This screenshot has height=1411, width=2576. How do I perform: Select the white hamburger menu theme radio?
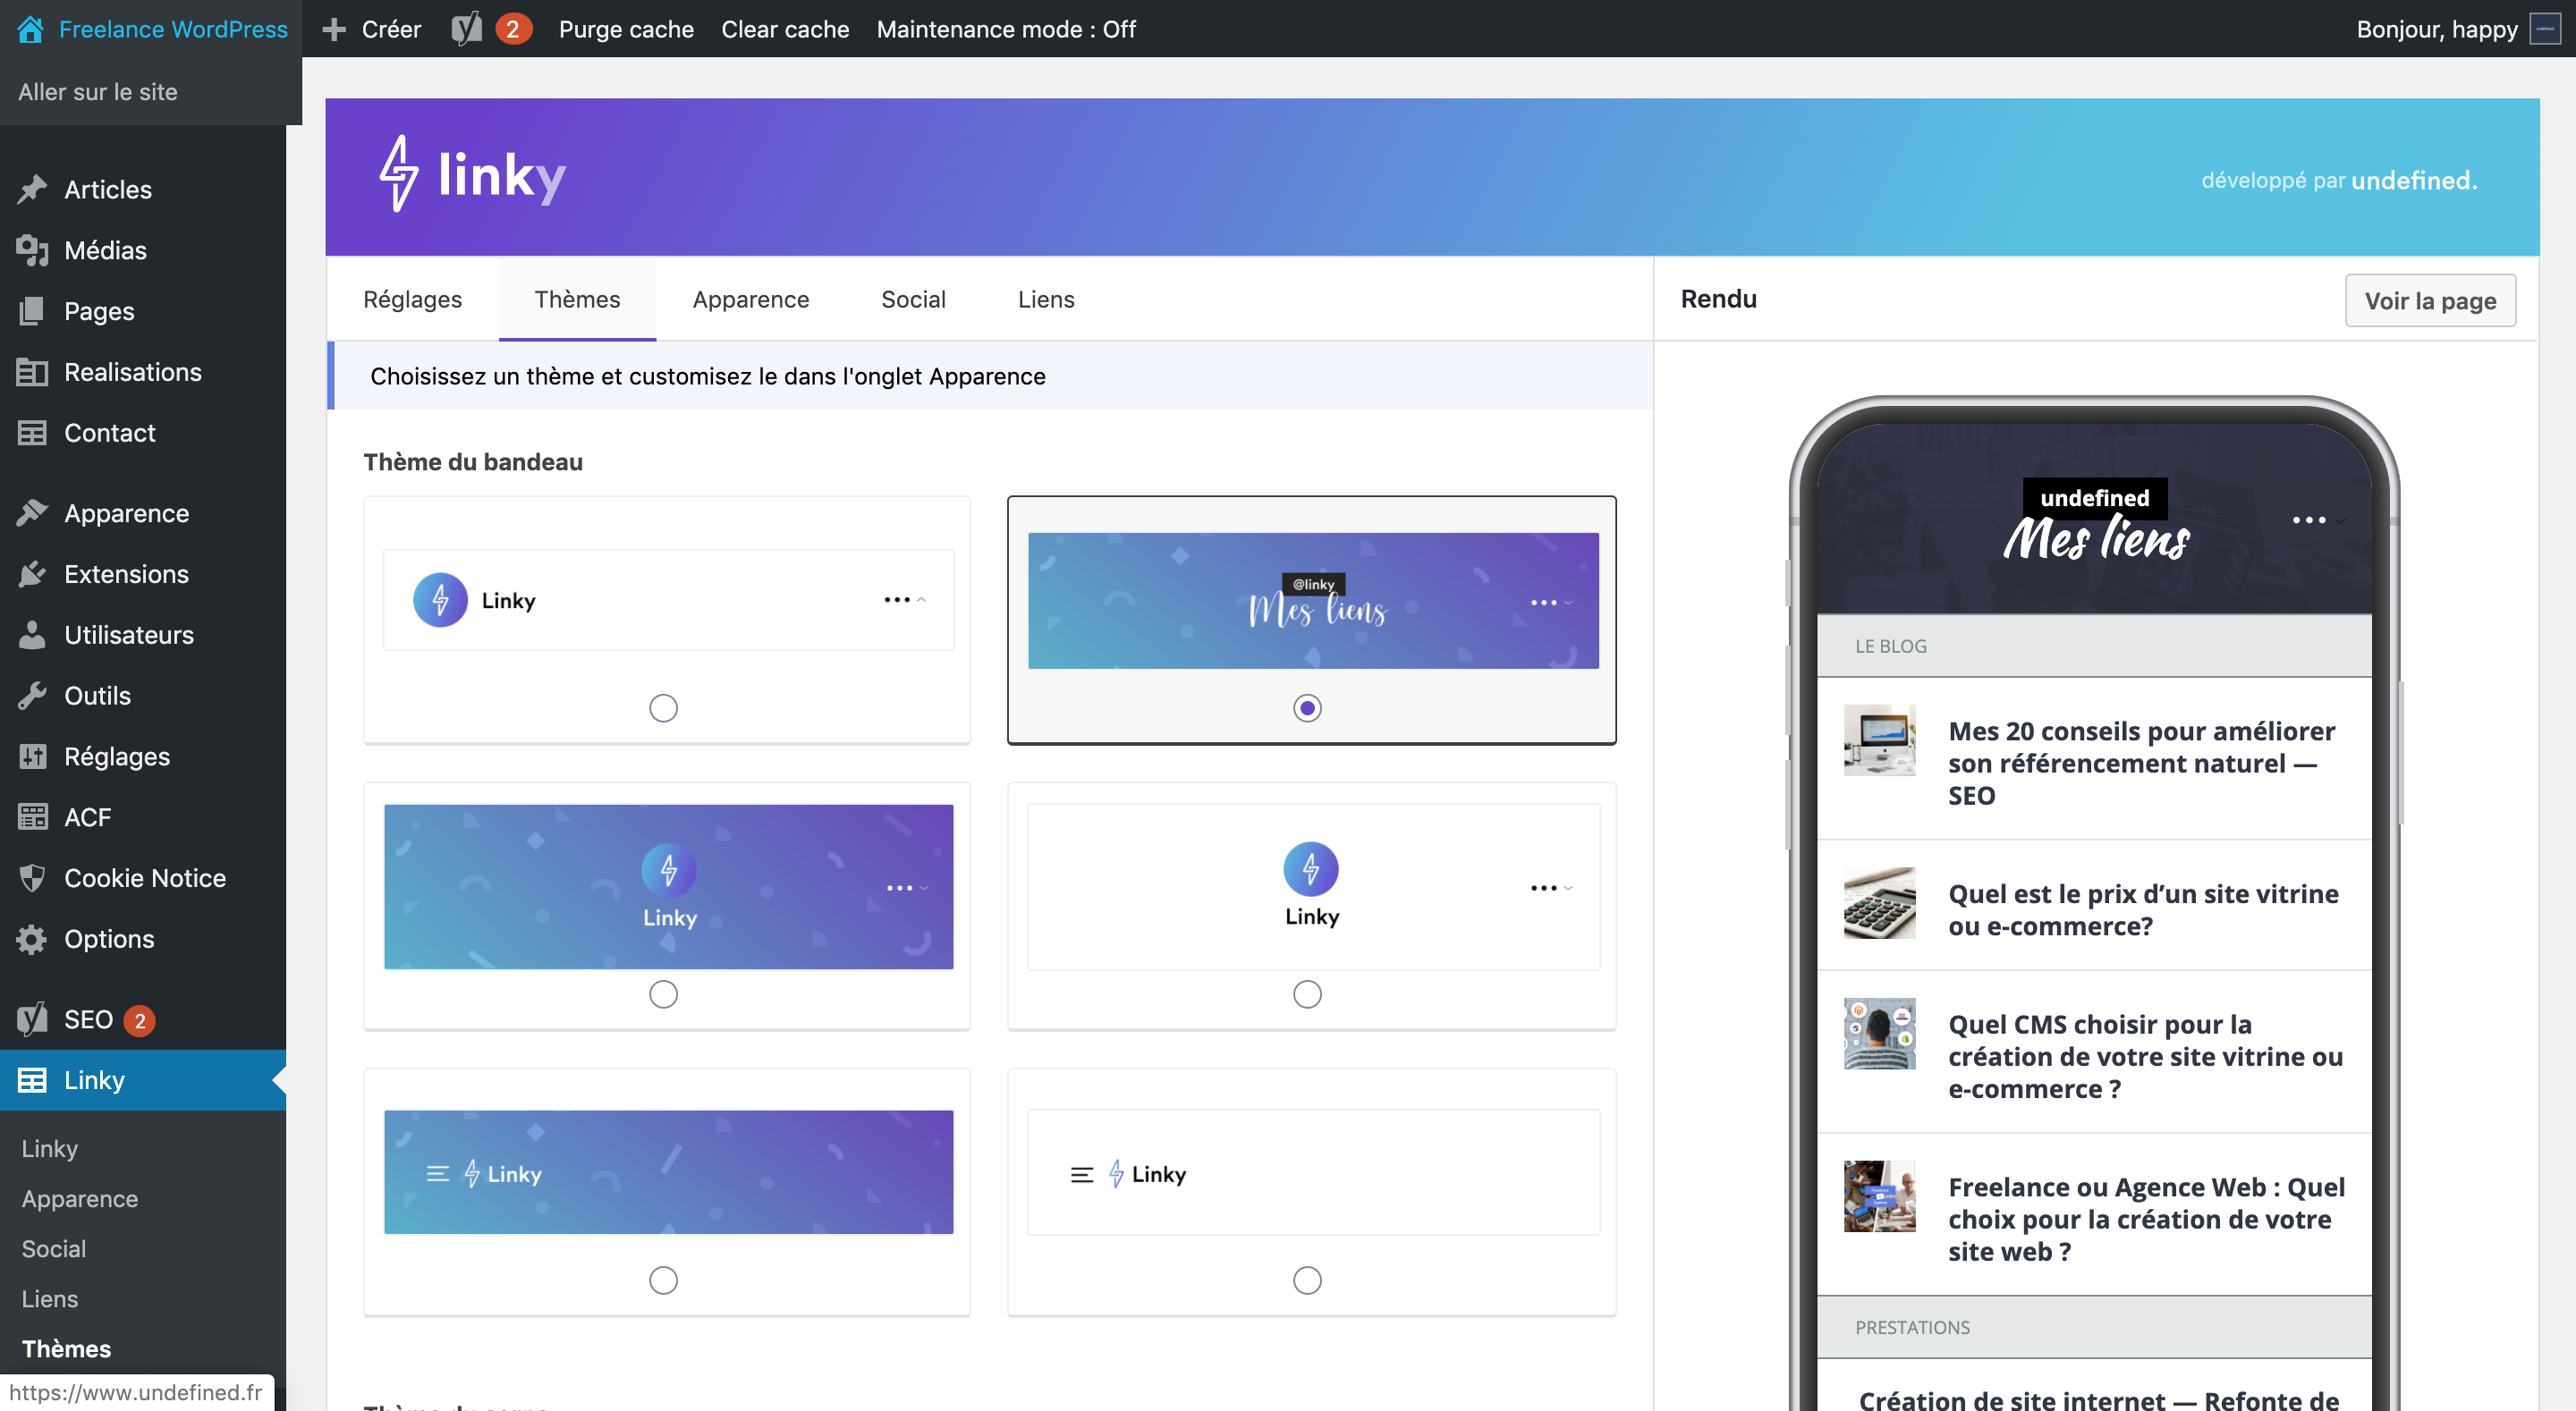[x=1307, y=1280]
